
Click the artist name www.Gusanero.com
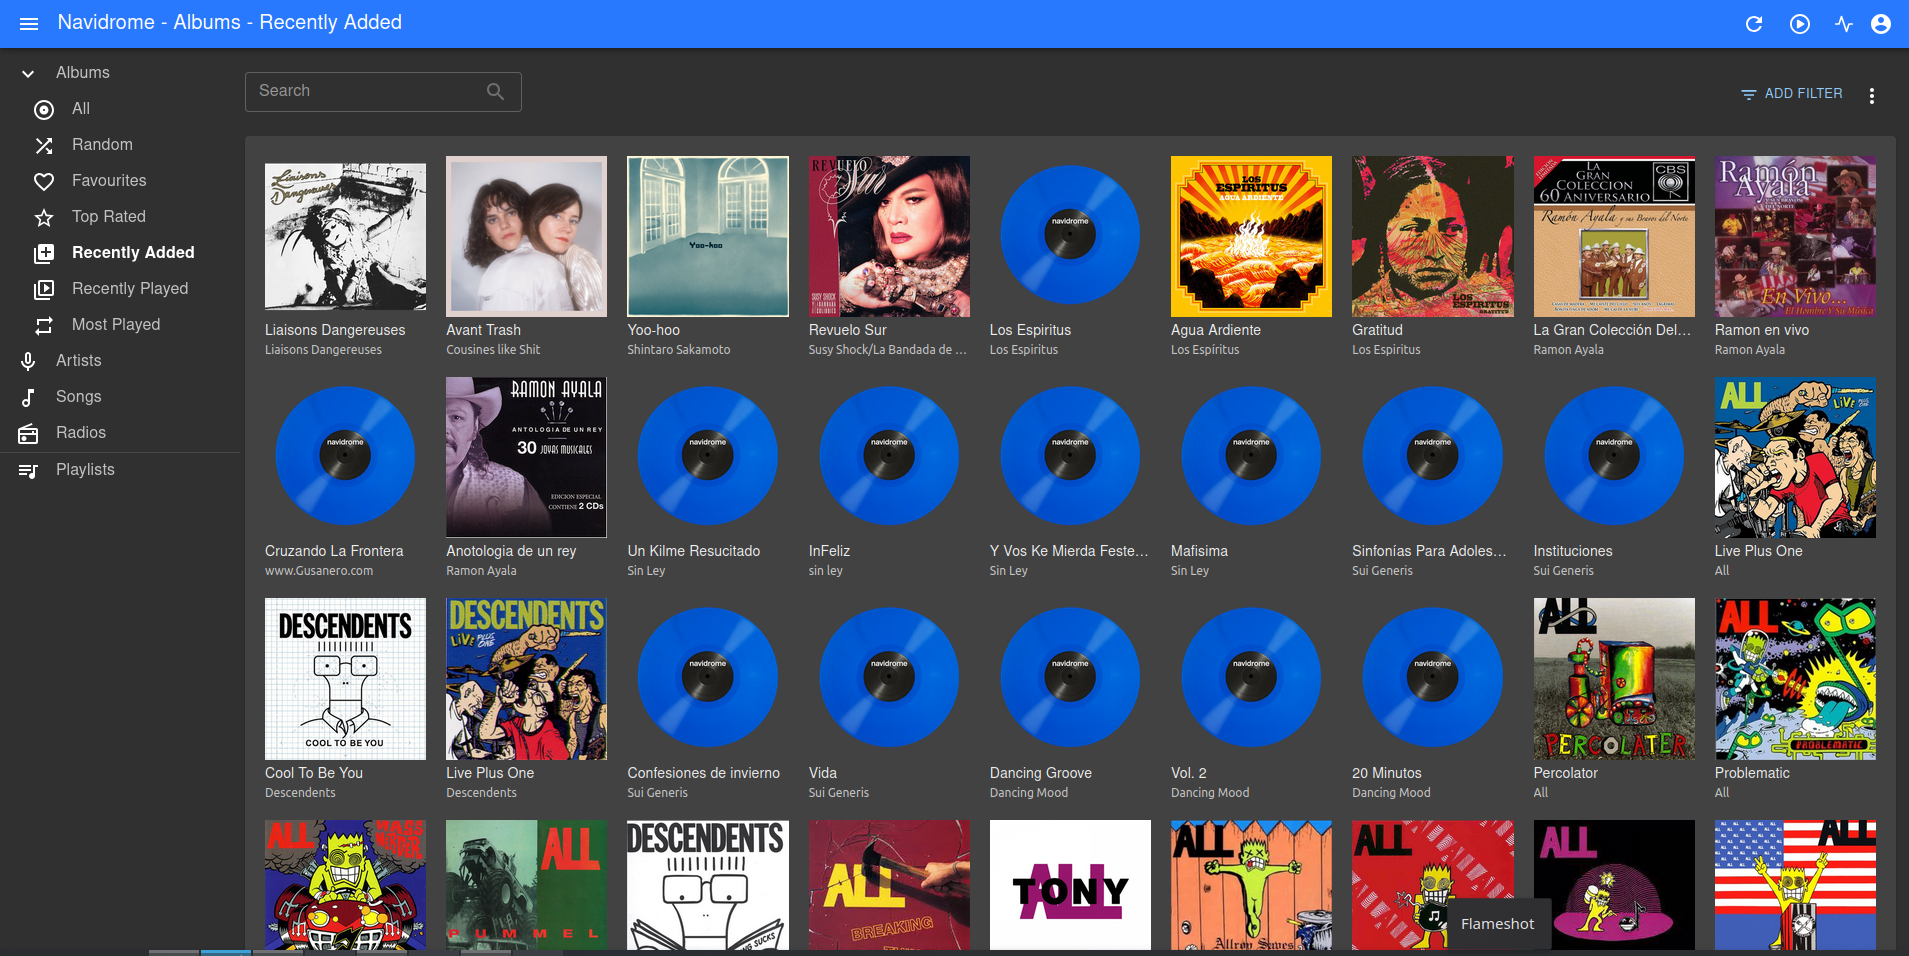(x=319, y=571)
